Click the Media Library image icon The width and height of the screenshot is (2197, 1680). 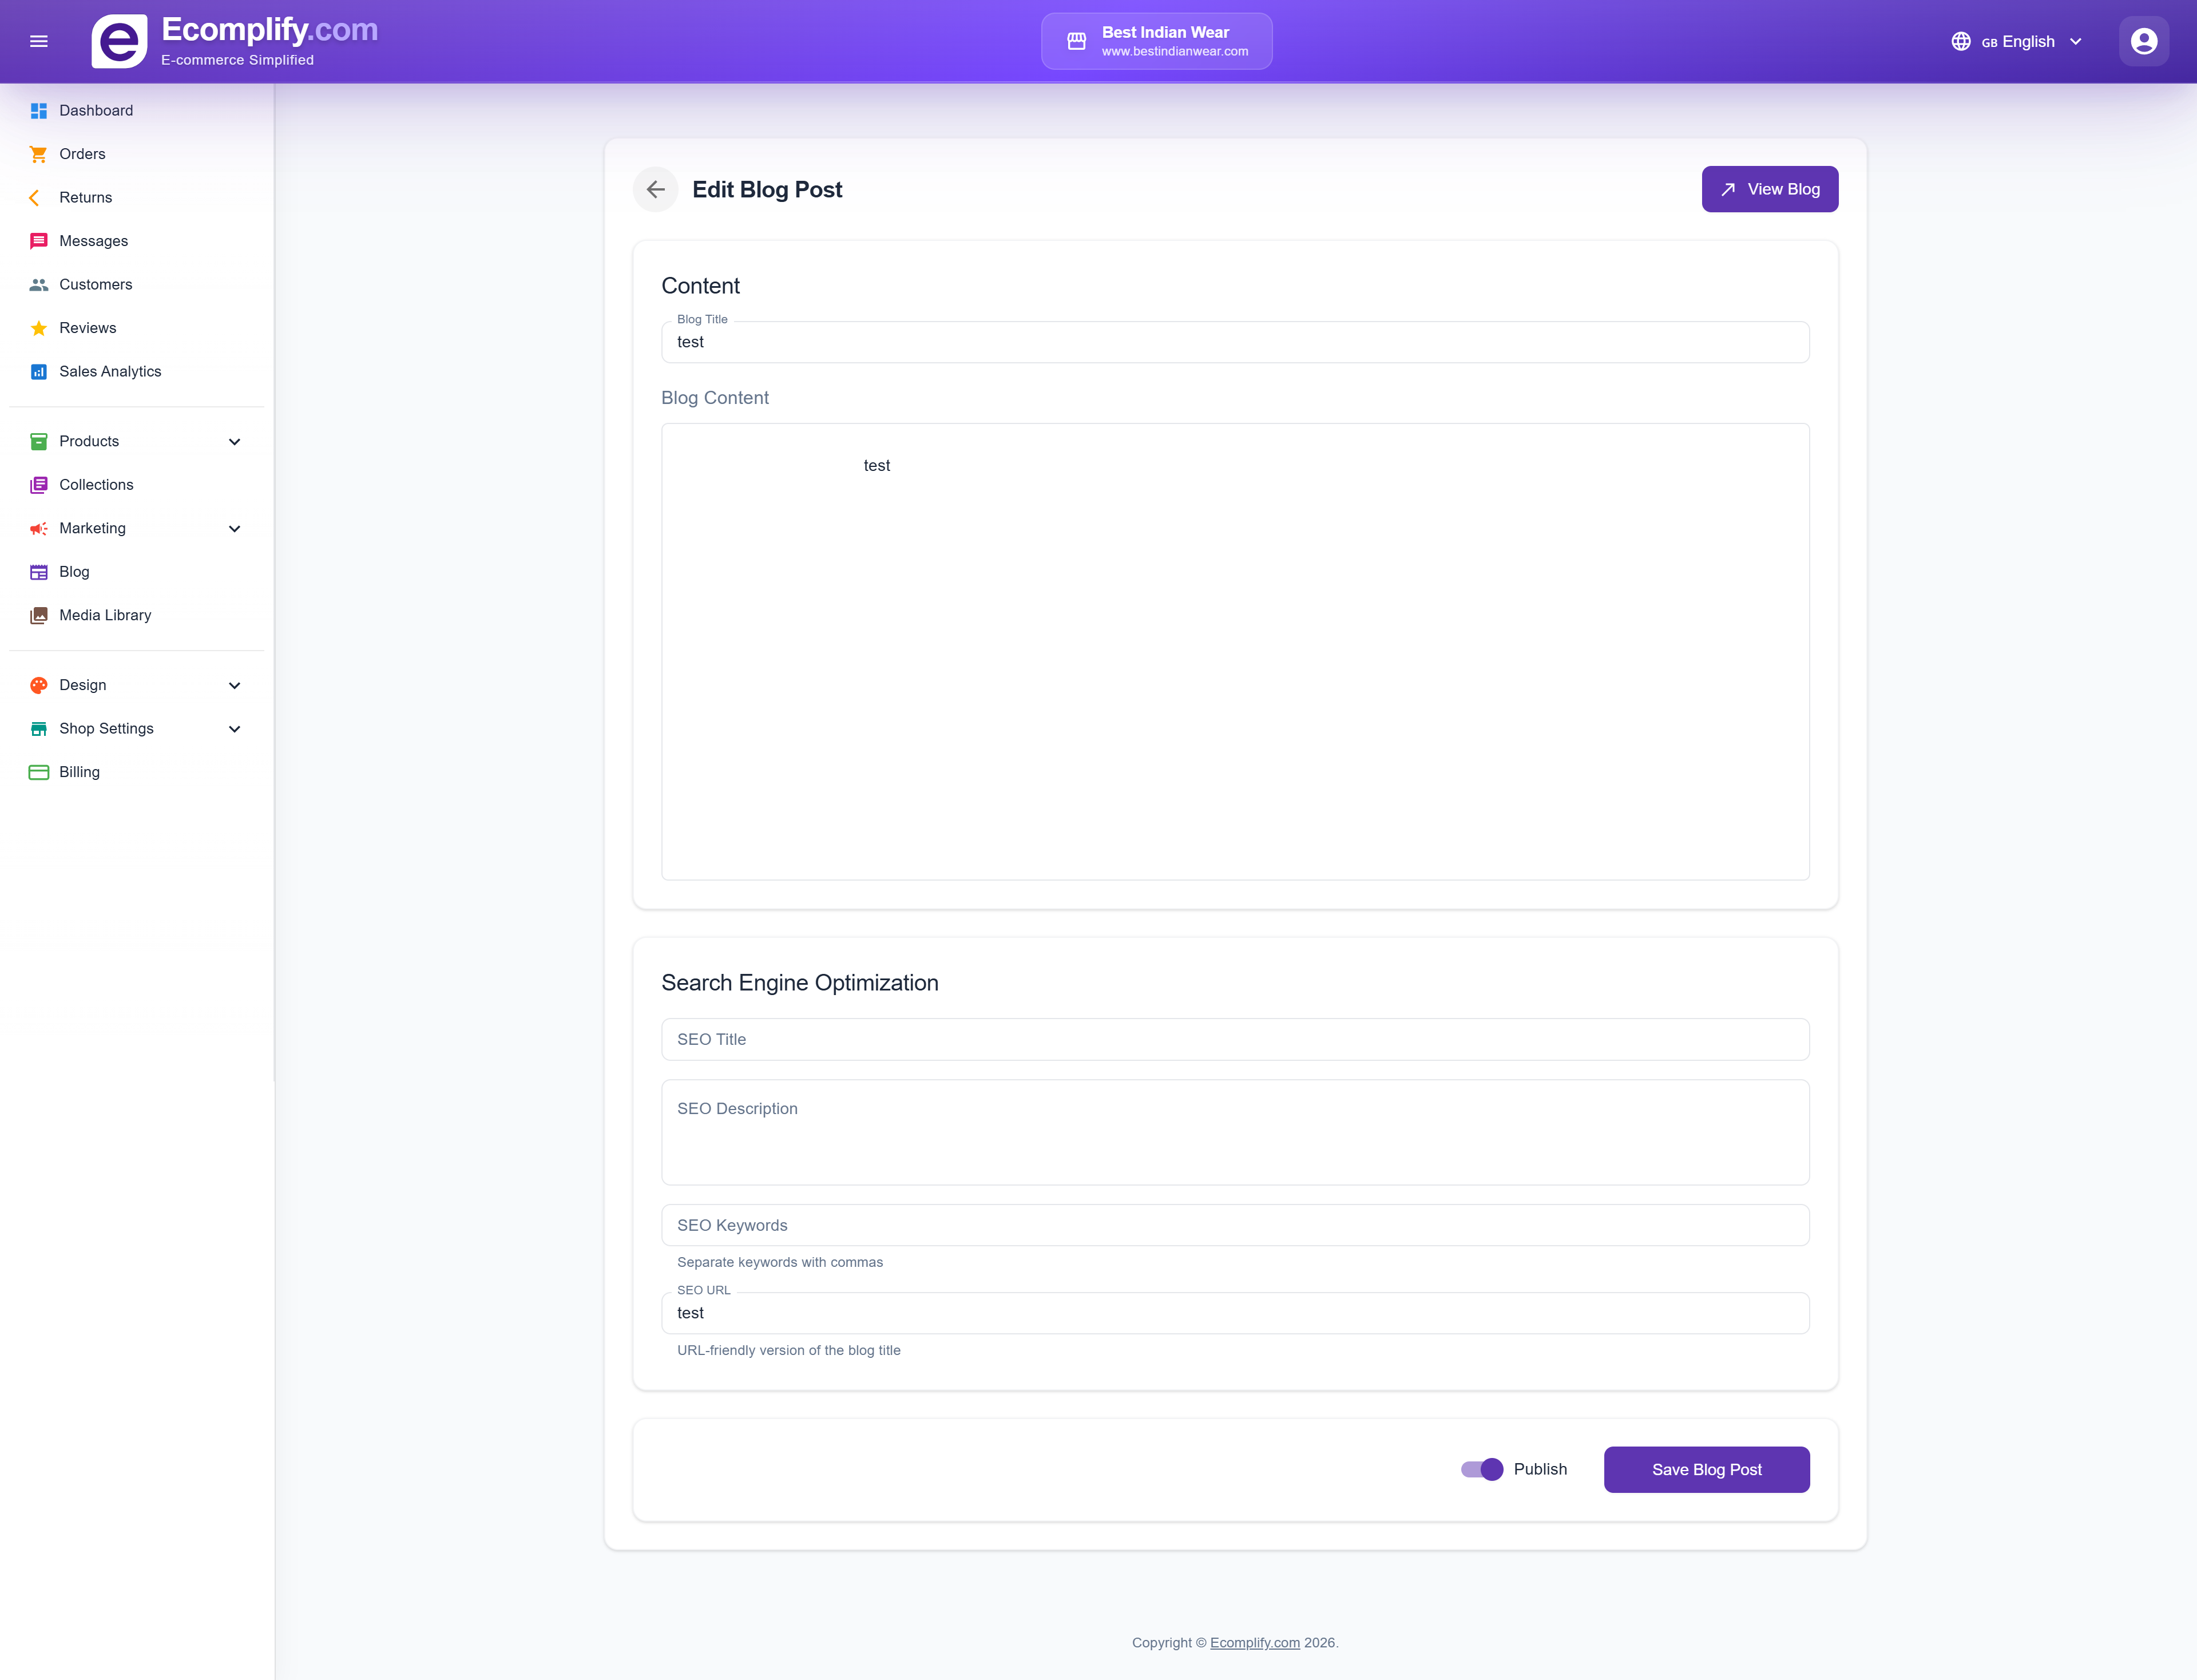point(38,615)
